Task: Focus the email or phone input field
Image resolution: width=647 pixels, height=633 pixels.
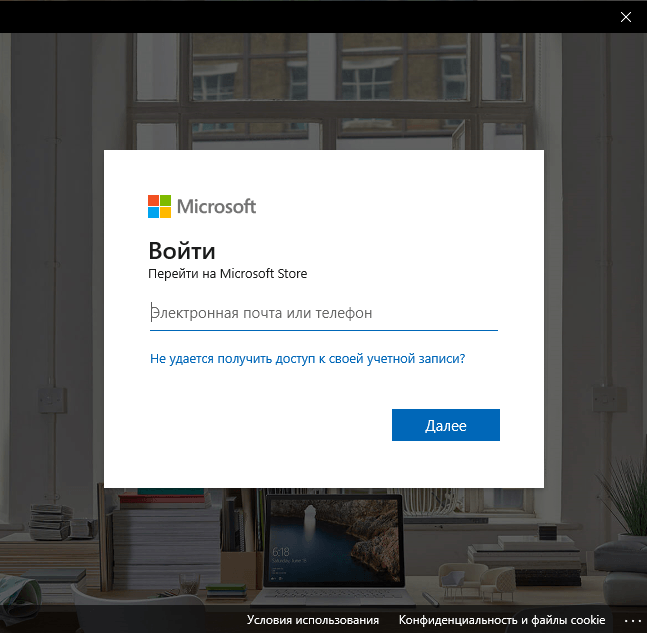Action: point(324,313)
